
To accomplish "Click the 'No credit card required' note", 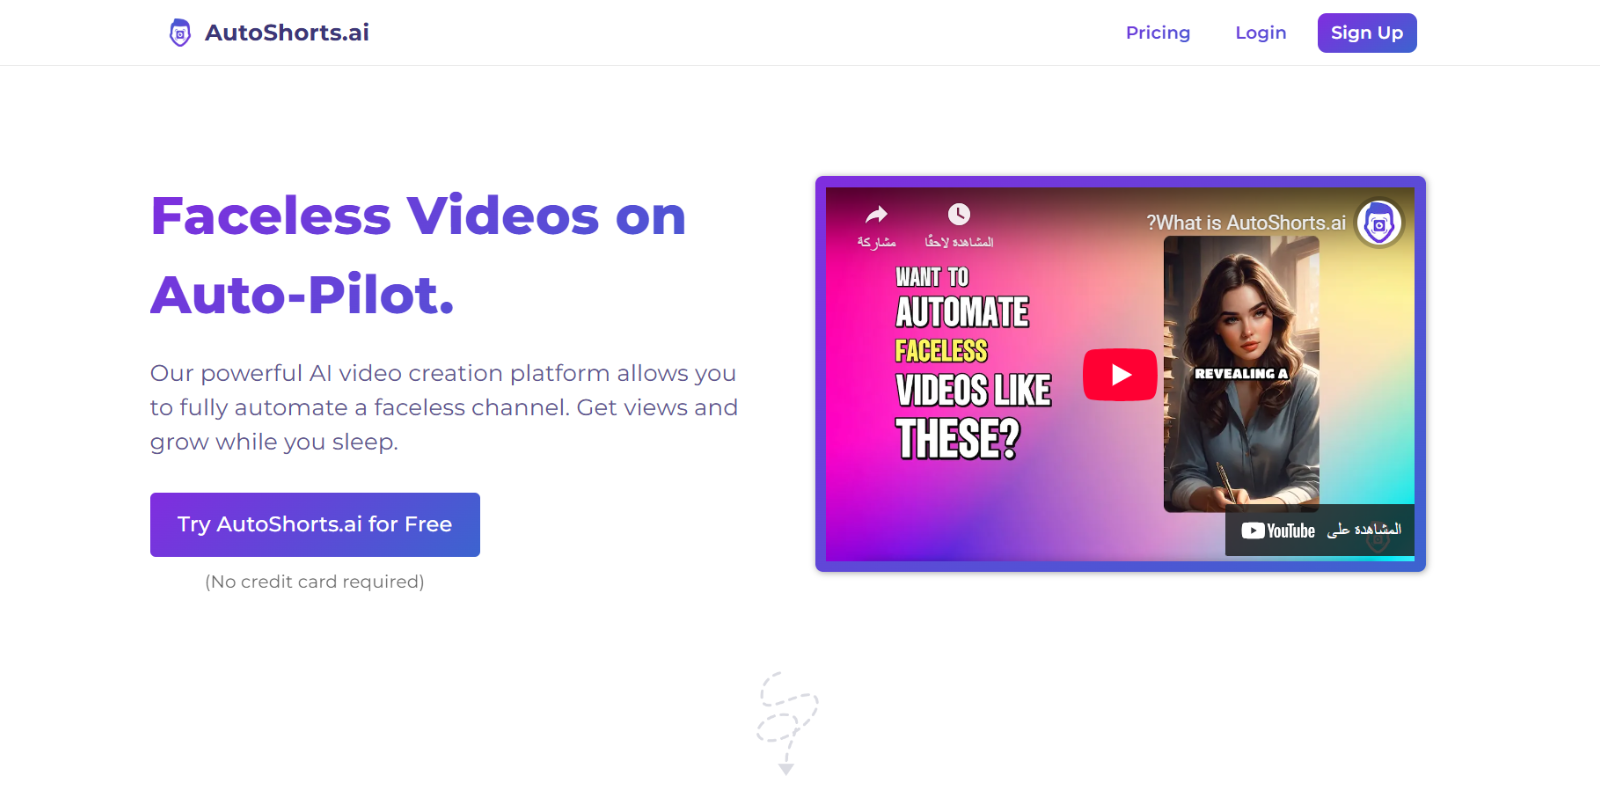I will click(315, 582).
